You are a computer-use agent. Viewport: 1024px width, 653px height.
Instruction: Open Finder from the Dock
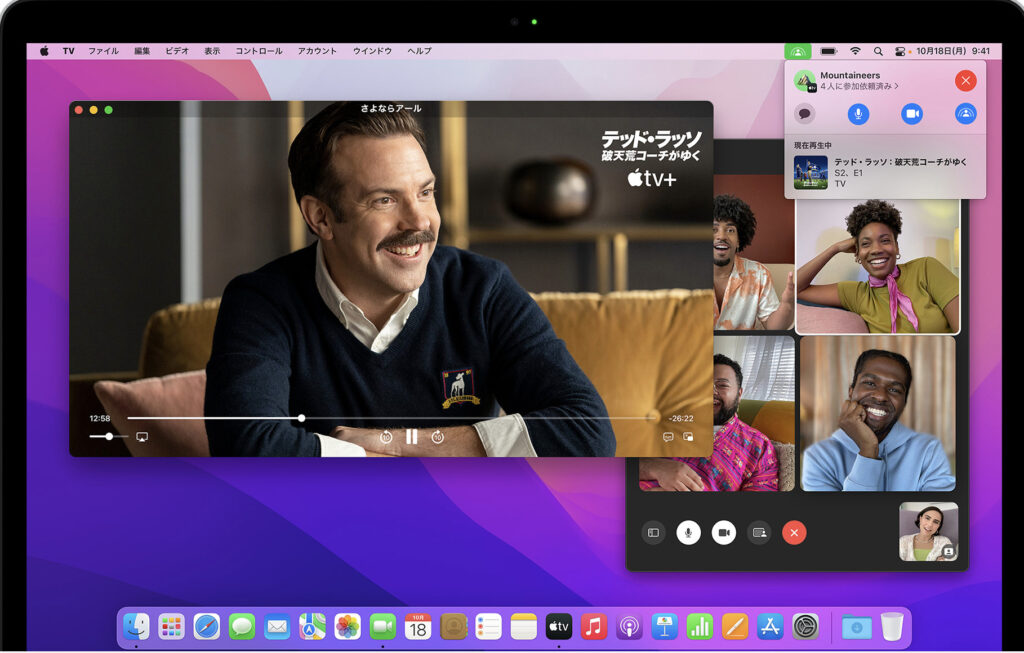136,627
